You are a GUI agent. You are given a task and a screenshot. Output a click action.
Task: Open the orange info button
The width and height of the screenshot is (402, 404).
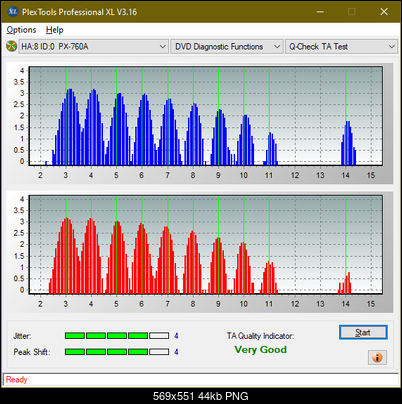pyautogui.click(x=377, y=357)
